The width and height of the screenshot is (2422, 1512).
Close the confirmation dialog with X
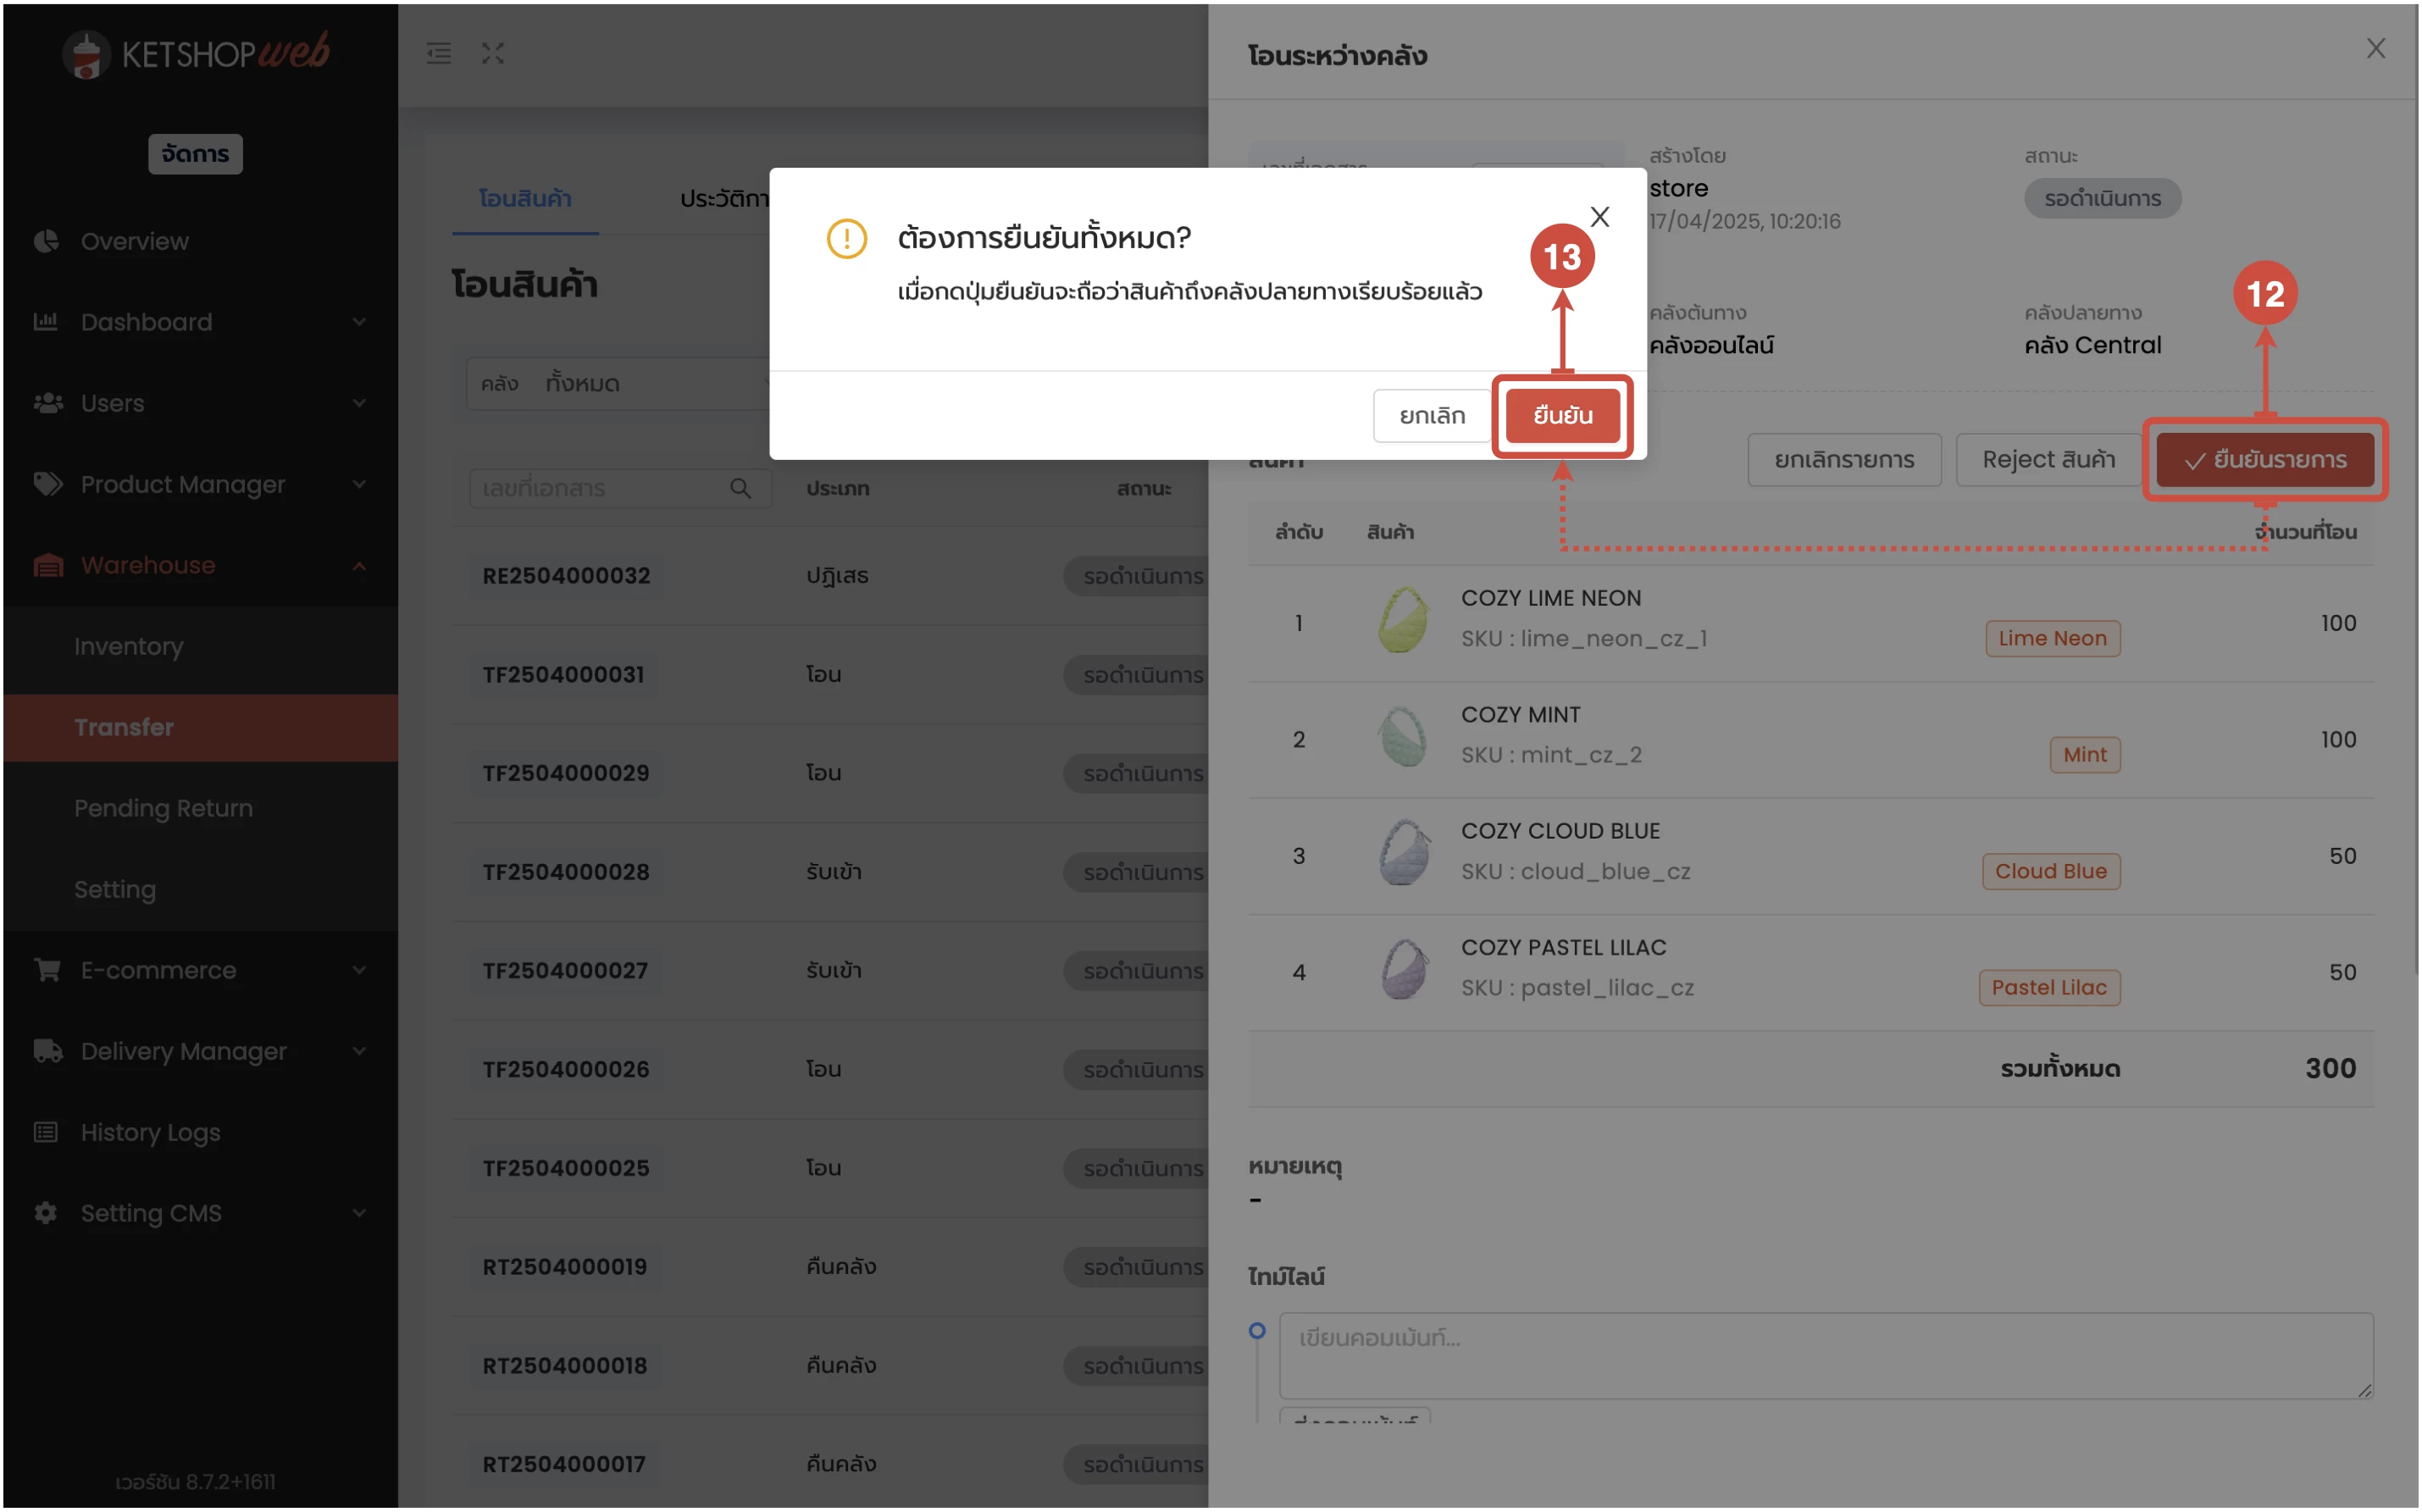1600,217
